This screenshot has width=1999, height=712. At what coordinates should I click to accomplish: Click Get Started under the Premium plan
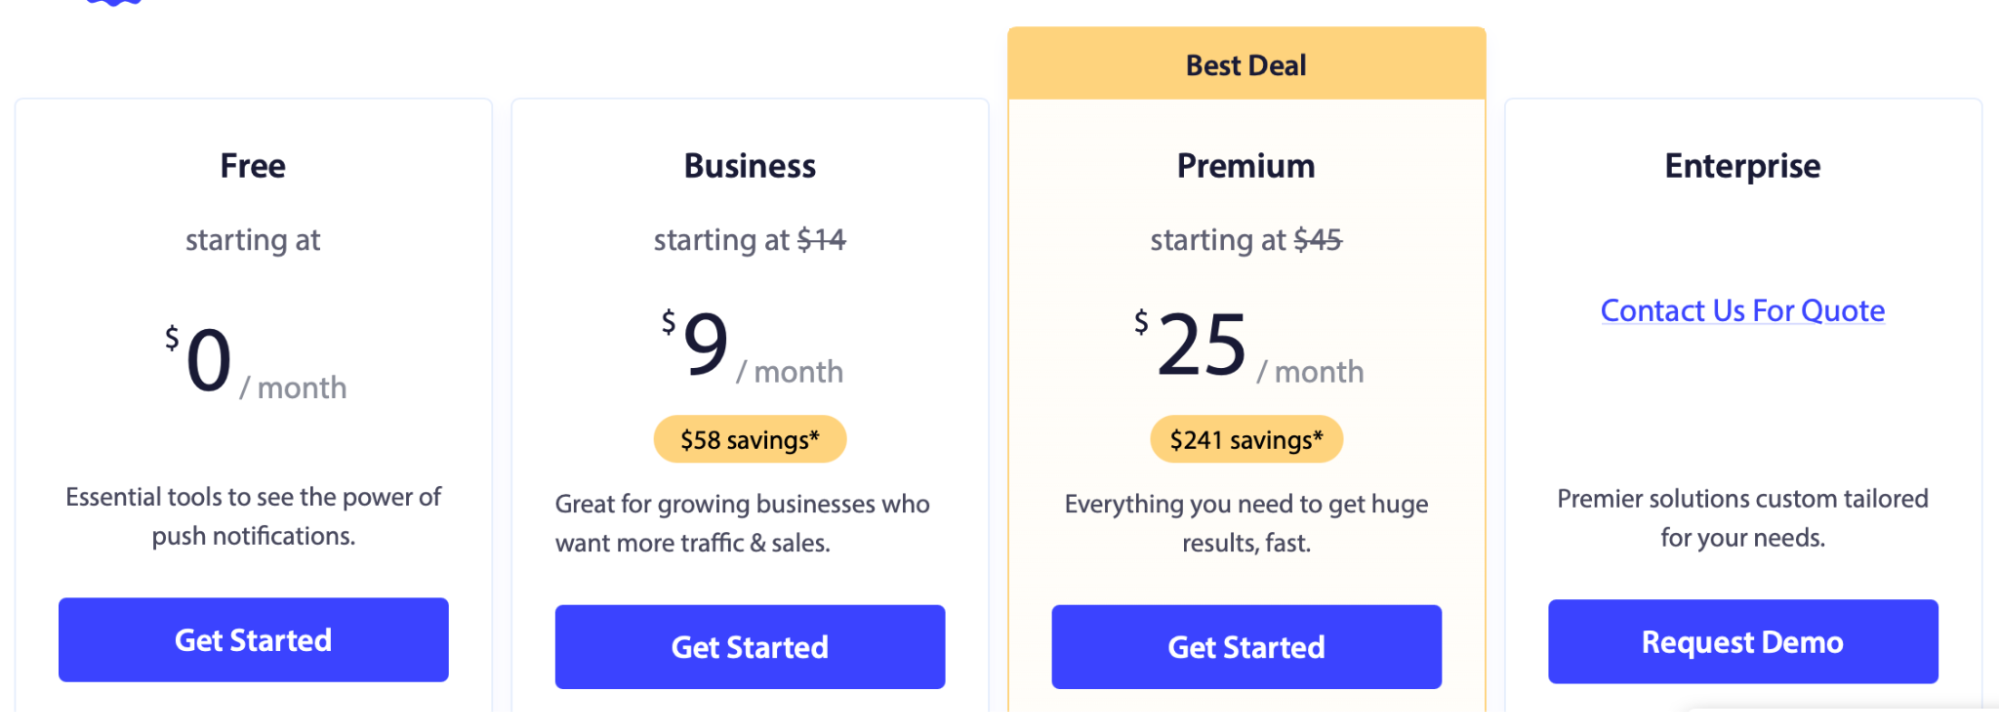[x=1246, y=647]
